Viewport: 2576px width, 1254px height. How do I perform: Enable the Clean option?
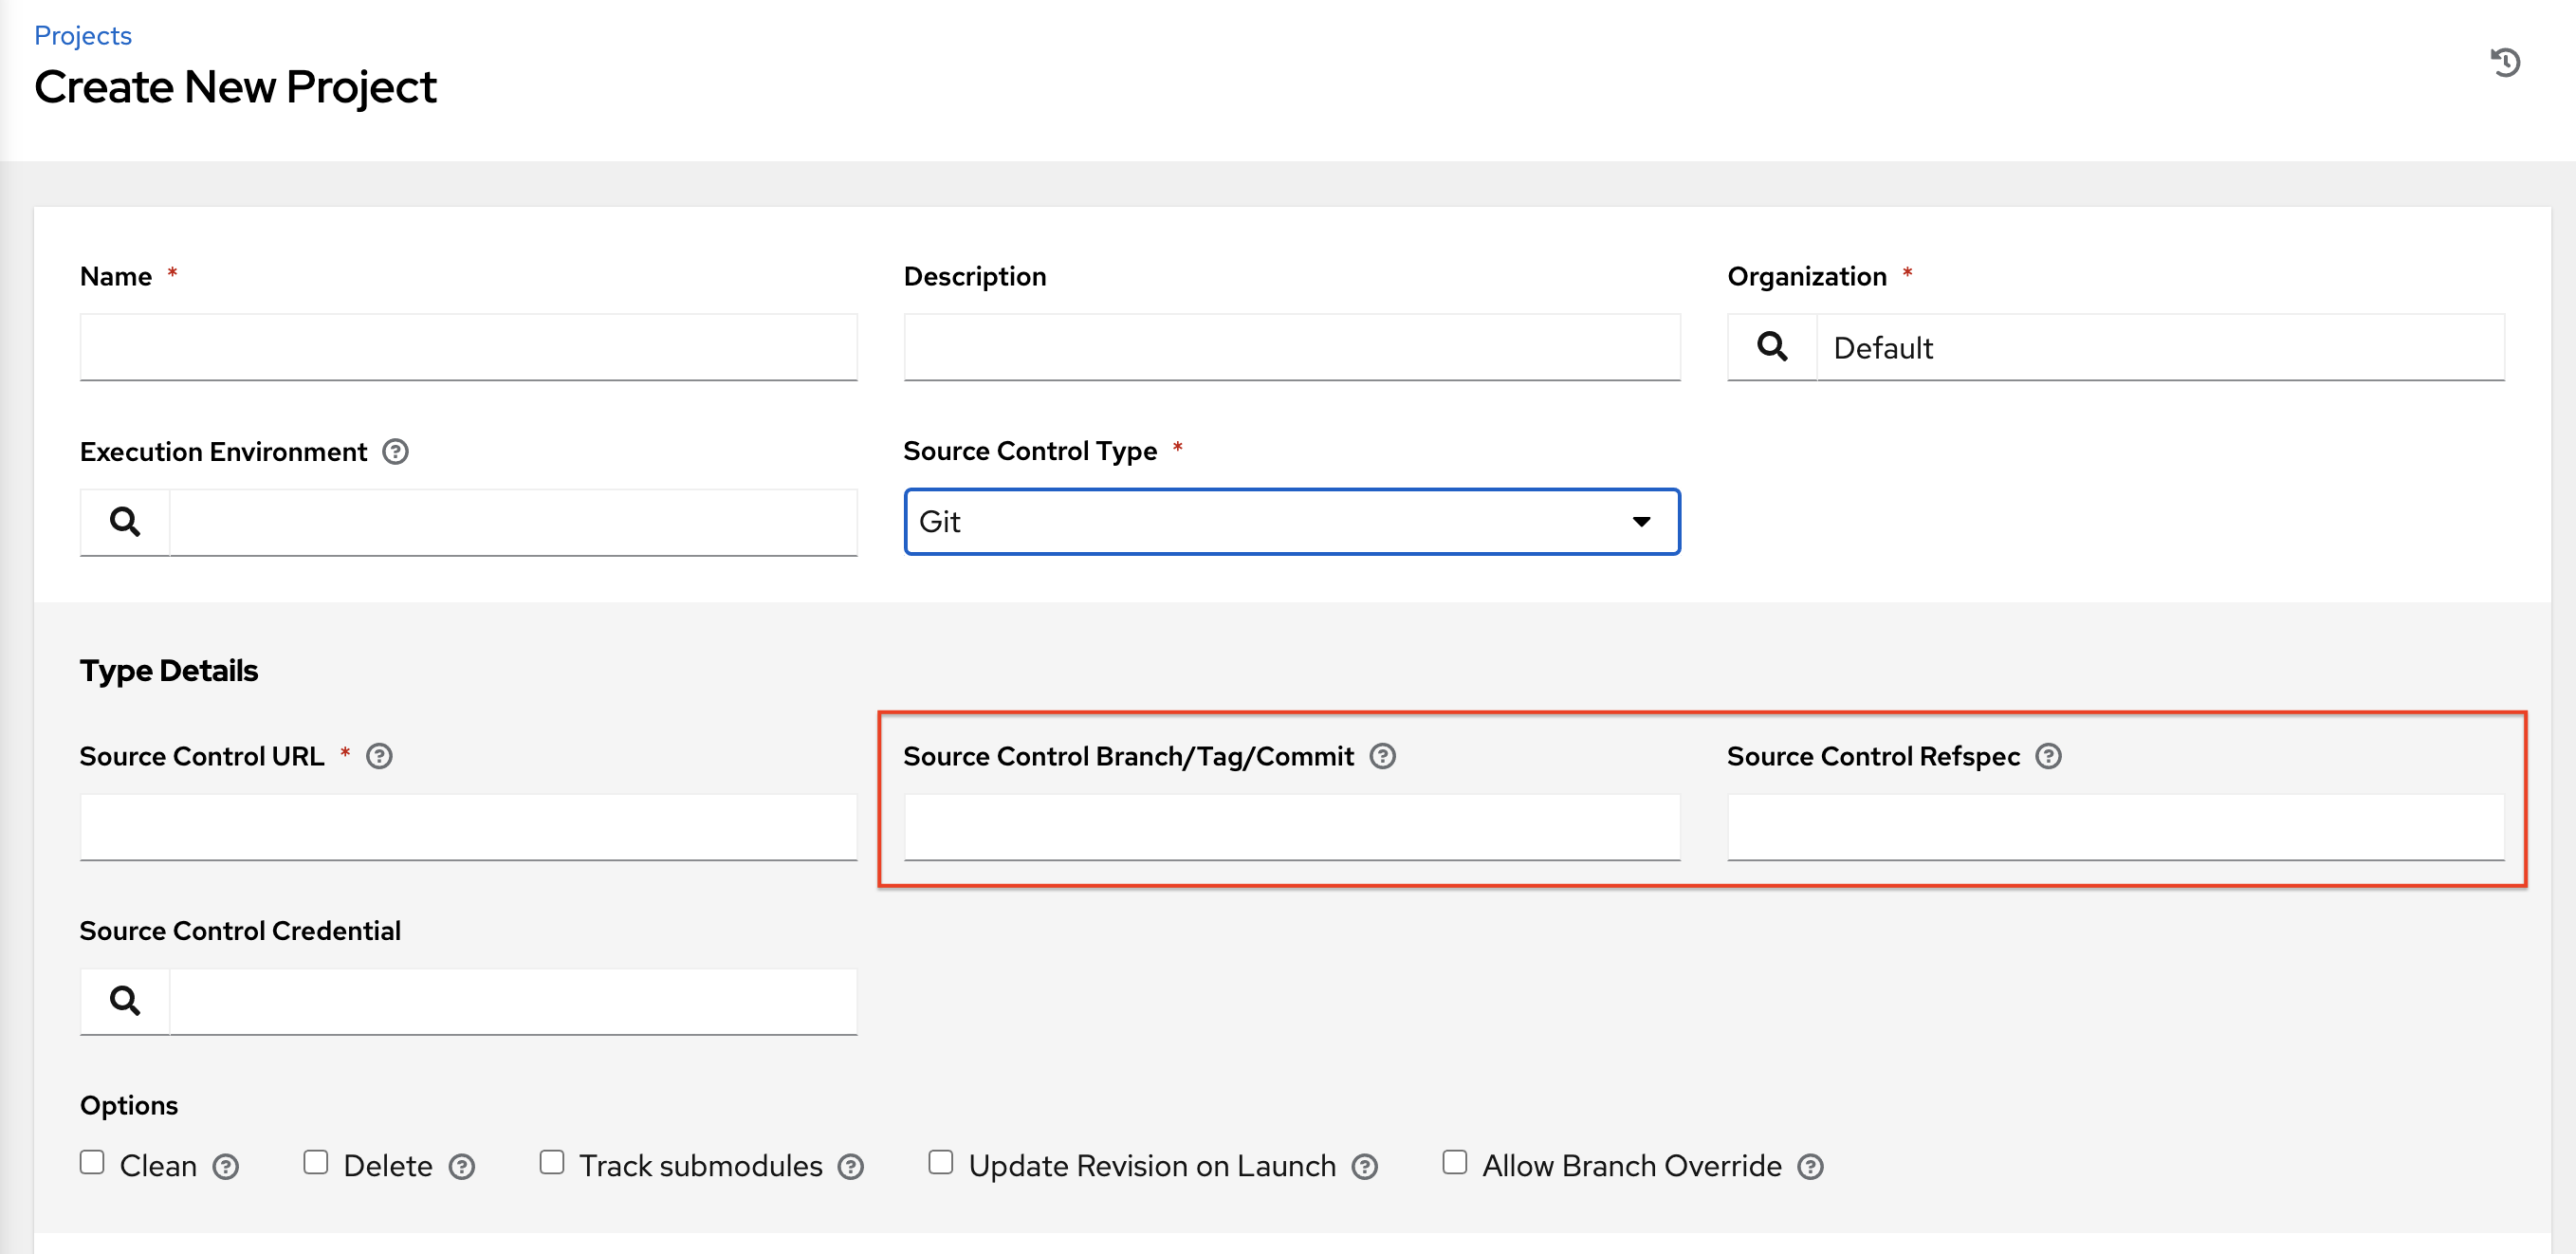pyautogui.click(x=92, y=1163)
